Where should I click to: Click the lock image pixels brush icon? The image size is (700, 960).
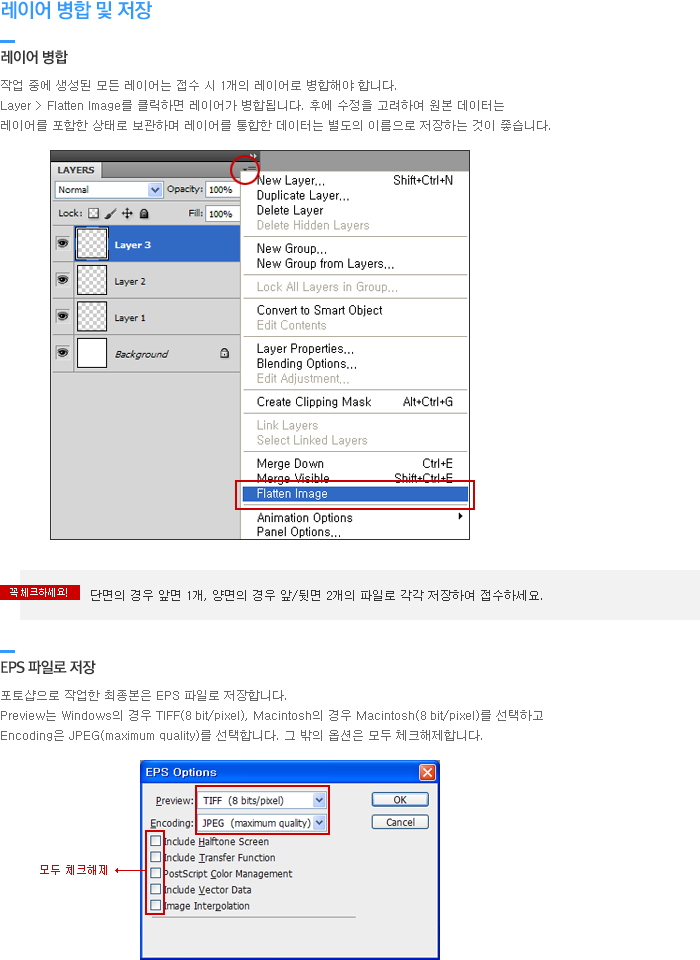point(110,214)
